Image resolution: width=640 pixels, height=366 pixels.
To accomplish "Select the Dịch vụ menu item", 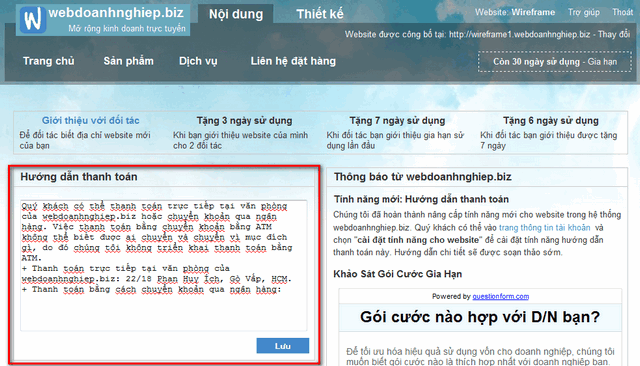I will tap(198, 61).
